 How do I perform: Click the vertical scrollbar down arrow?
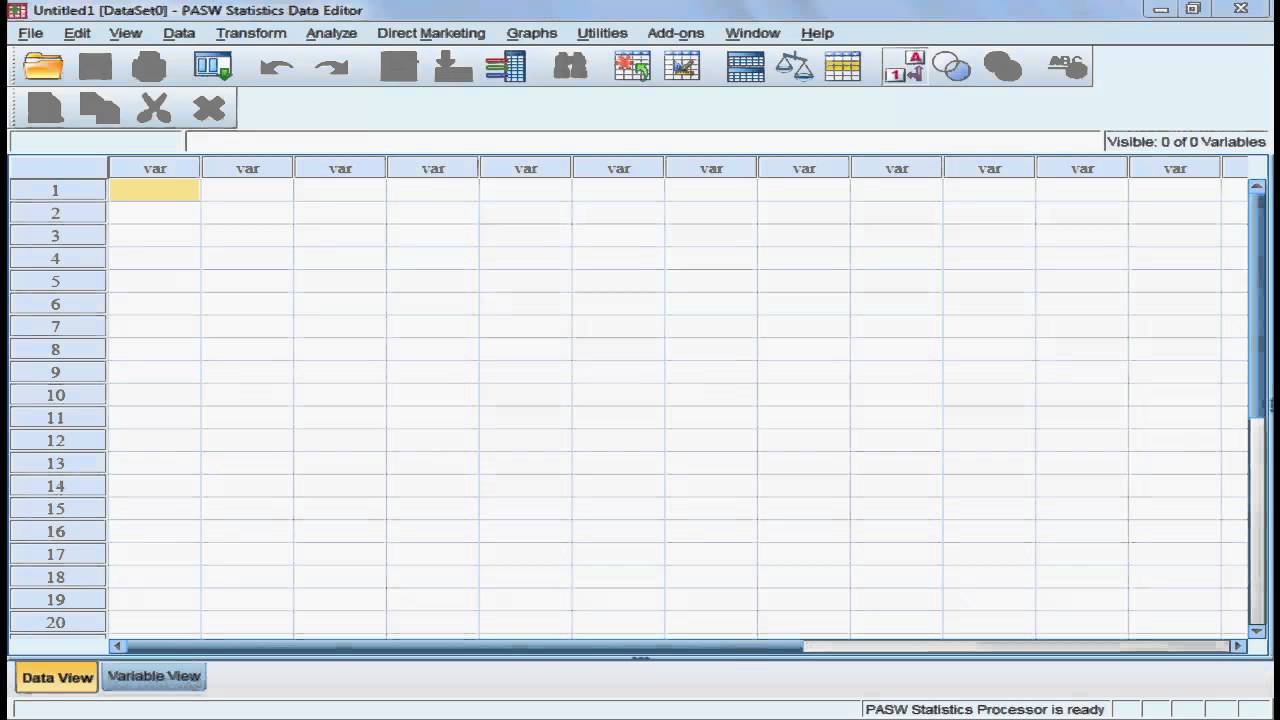coord(1257,631)
